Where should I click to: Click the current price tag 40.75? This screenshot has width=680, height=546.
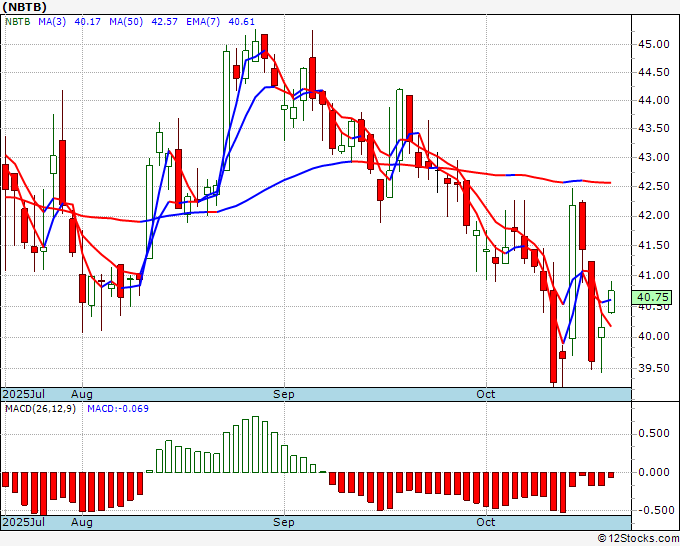653,298
